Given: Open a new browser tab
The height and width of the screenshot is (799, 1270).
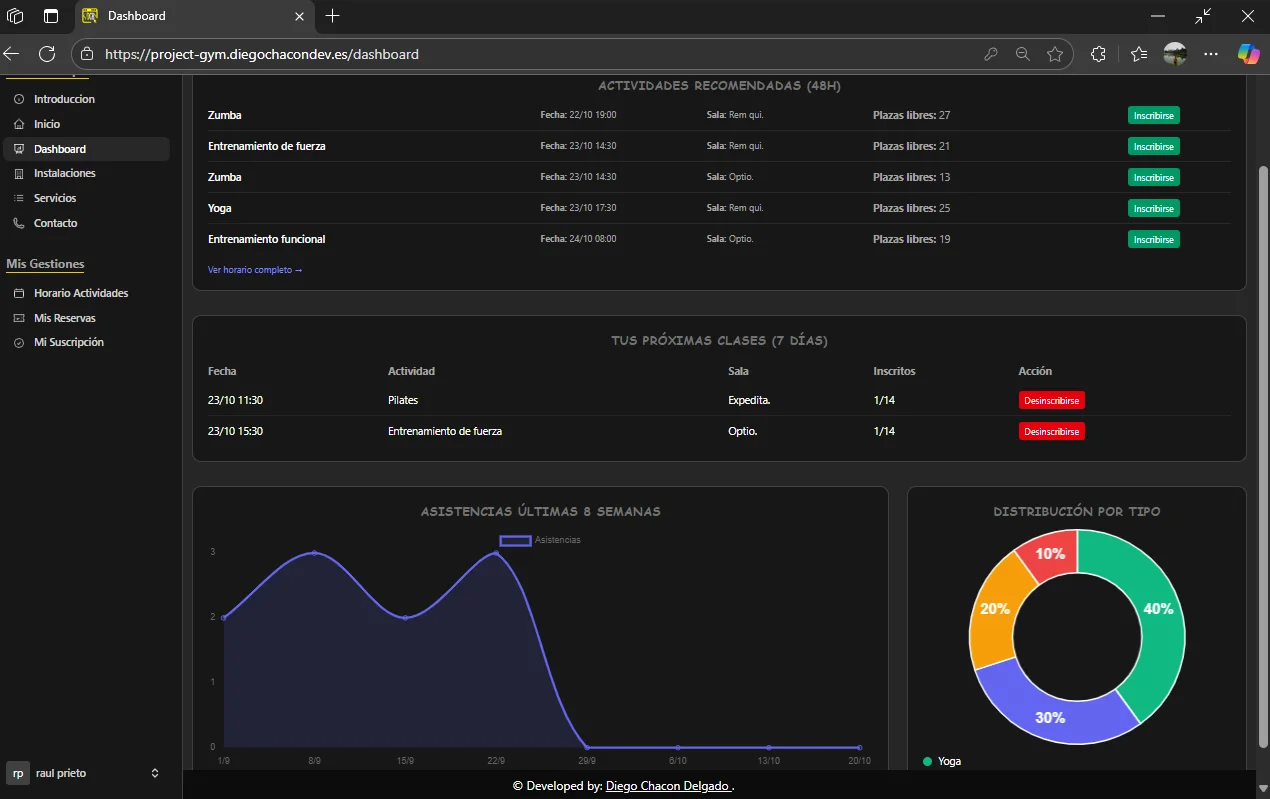Looking at the screenshot, I should point(333,16).
